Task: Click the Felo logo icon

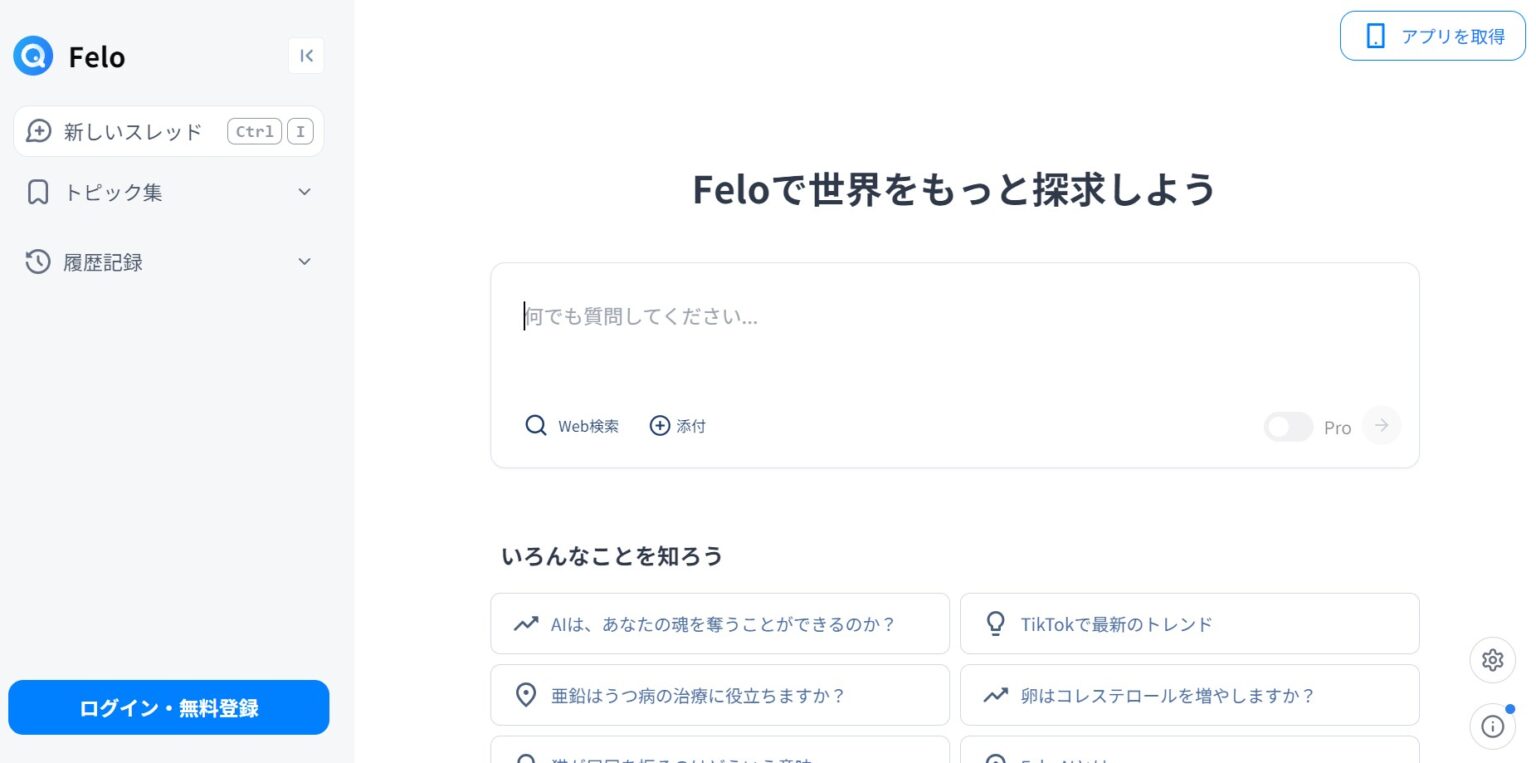Action: (32, 56)
